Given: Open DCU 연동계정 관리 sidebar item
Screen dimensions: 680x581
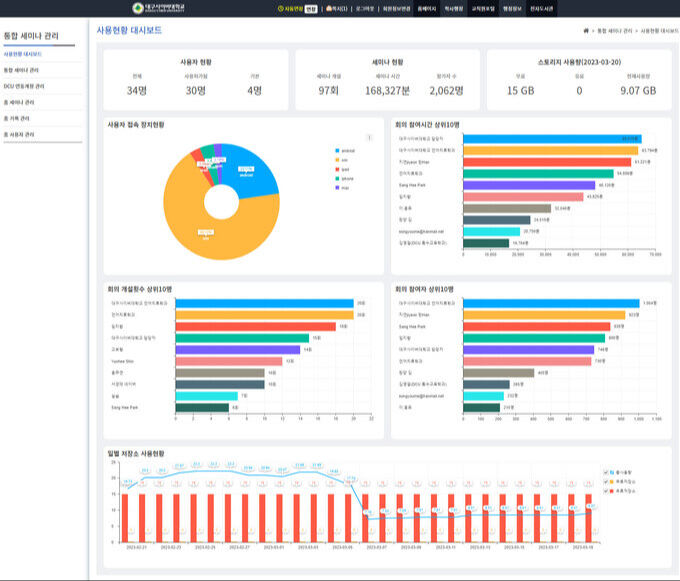Looking at the screenshot, I should click(24, 86).
